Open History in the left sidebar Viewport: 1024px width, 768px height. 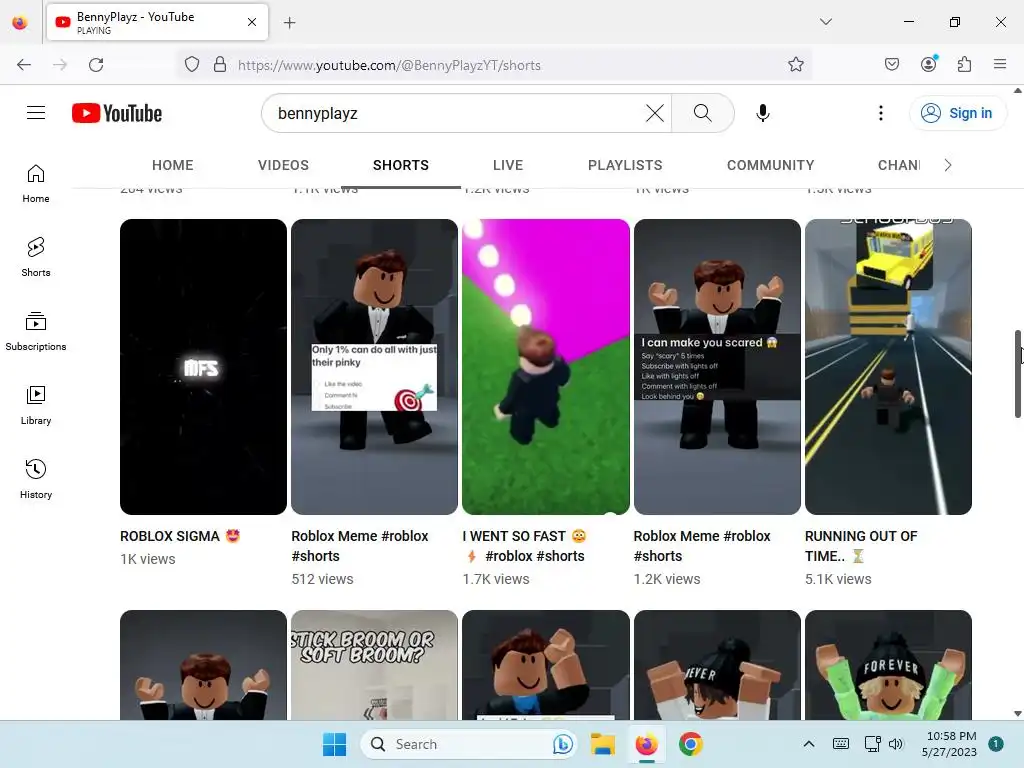coord(36,479)
